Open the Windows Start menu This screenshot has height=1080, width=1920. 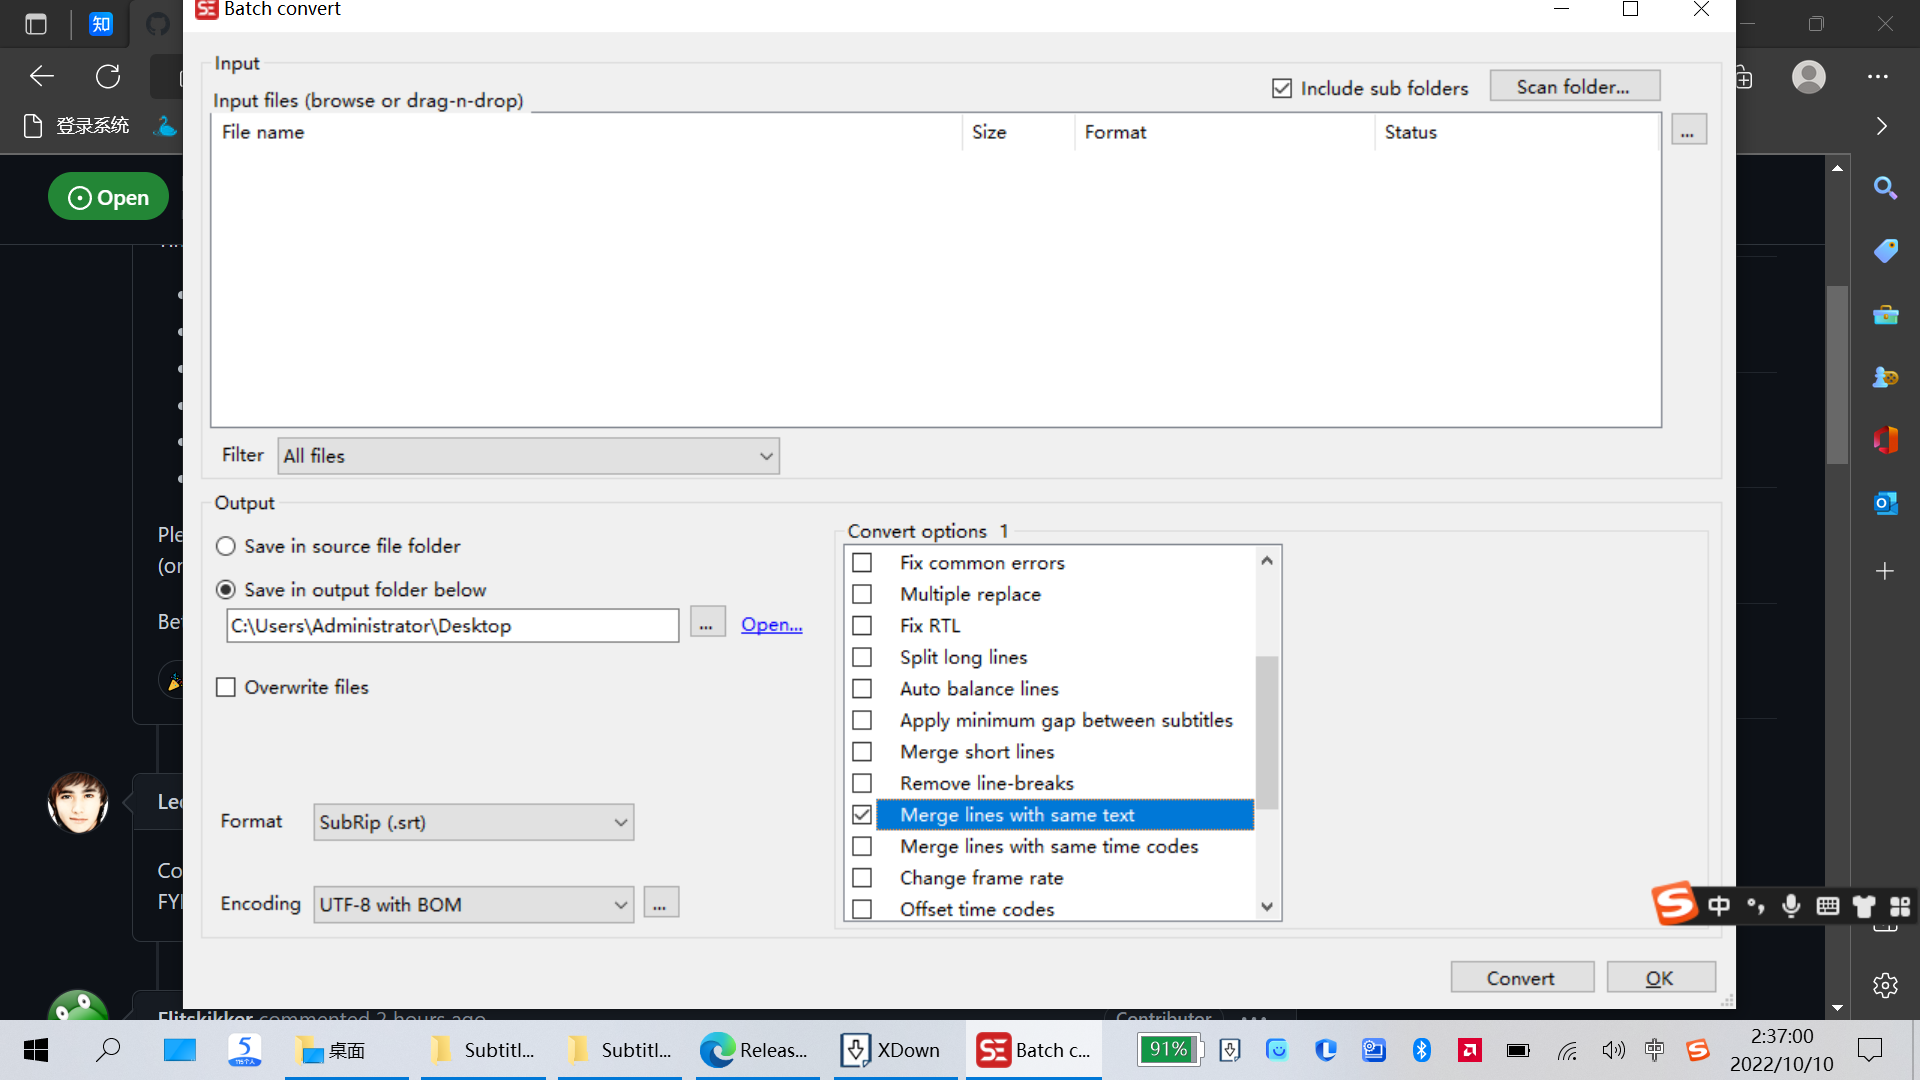[x=34, y=1050]
